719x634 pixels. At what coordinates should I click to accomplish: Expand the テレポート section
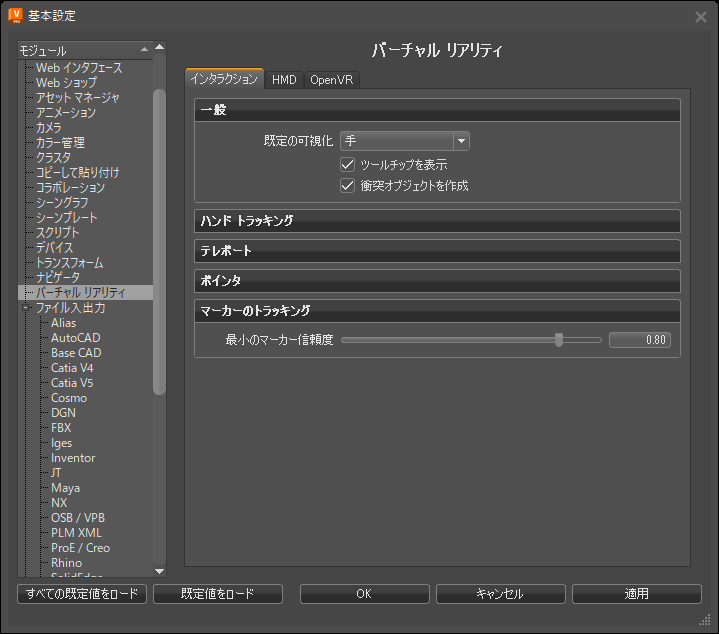437,251
